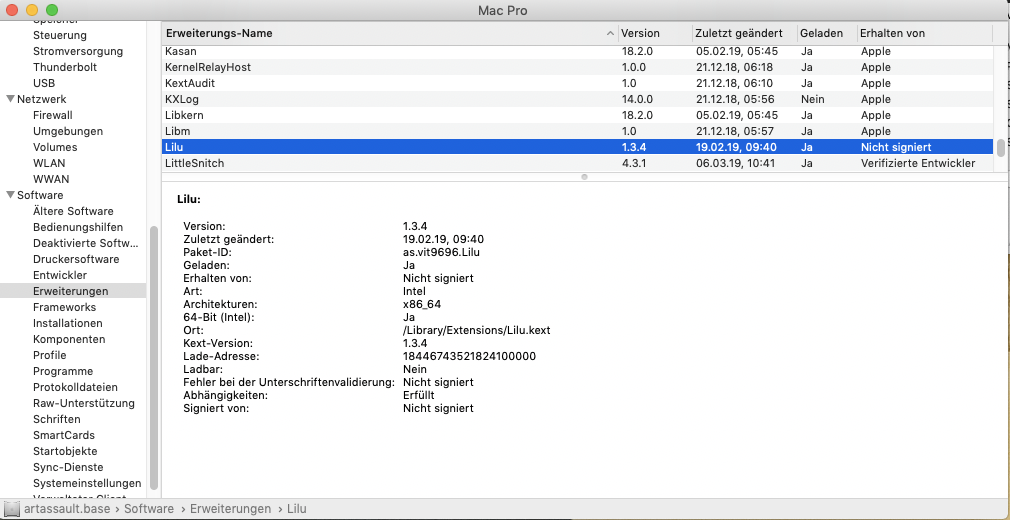The height and width of the screenshot is (520, 1010).
Task: Collapse the Netzwerk section triangle
Action: pos(10,99)
